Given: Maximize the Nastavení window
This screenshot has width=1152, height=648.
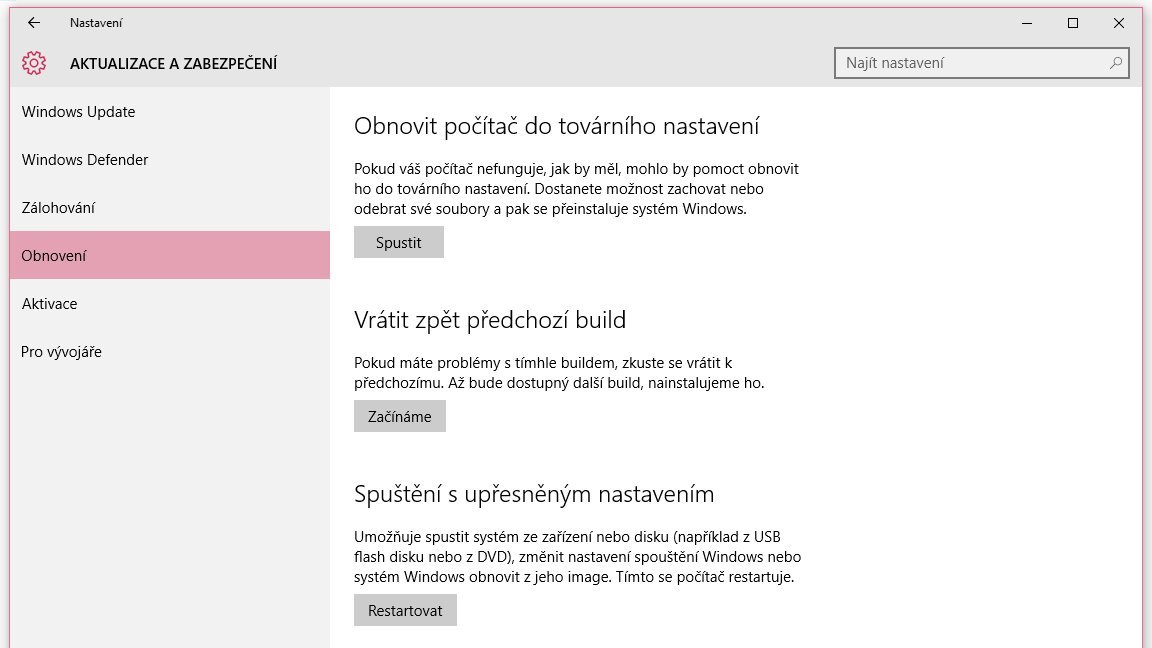Looking at the screenshot, I should (1073, 23).
